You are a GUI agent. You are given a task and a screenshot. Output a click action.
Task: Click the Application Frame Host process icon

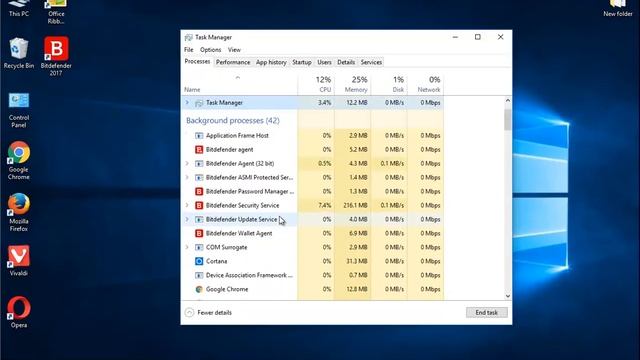(199, 136)
